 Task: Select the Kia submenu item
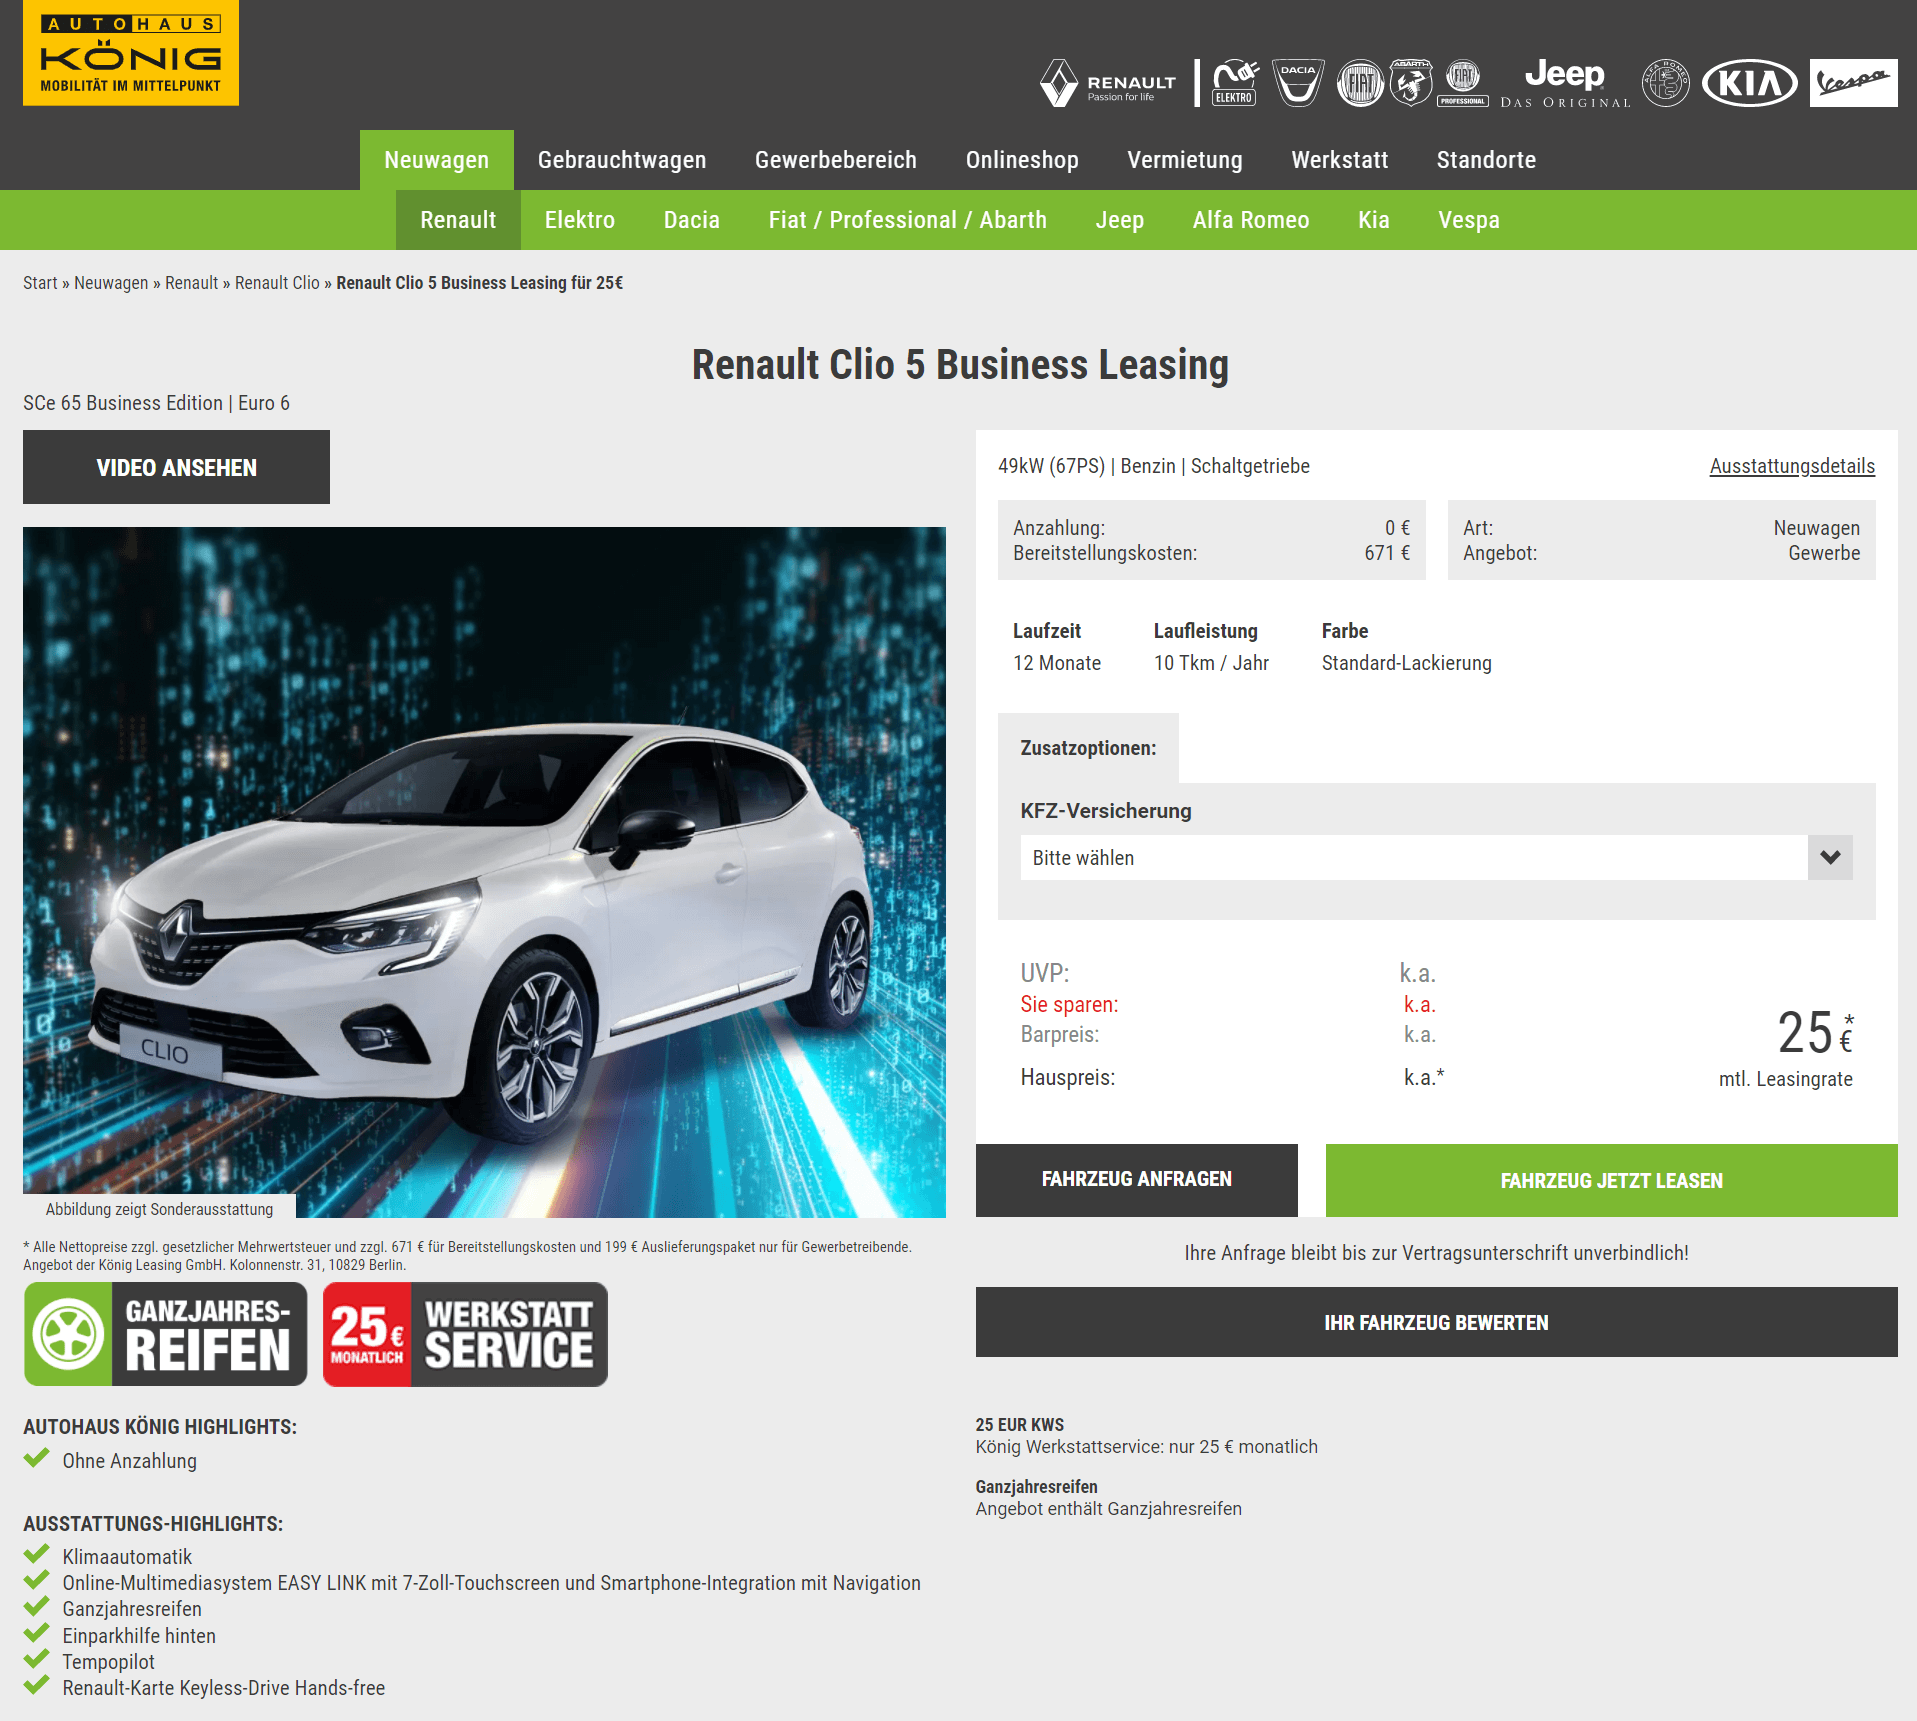[x=1374, y=220]
